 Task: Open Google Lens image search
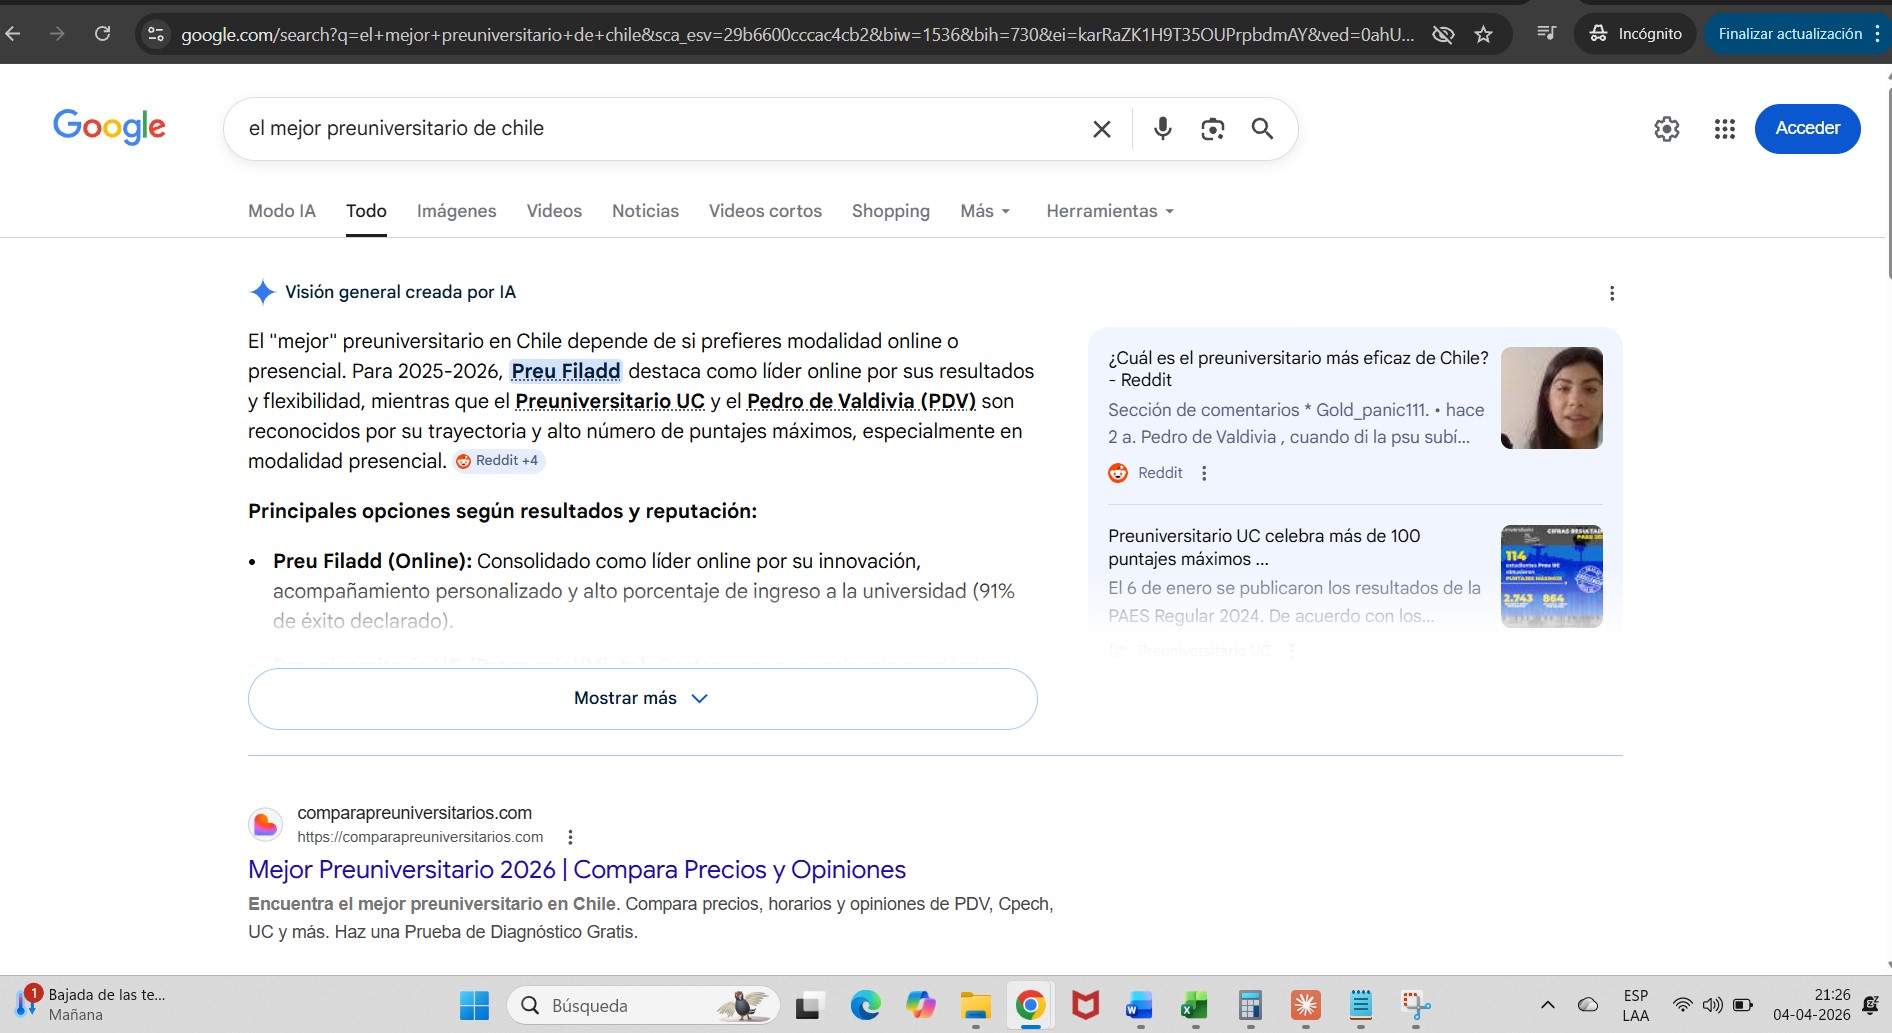[1212, 129]
